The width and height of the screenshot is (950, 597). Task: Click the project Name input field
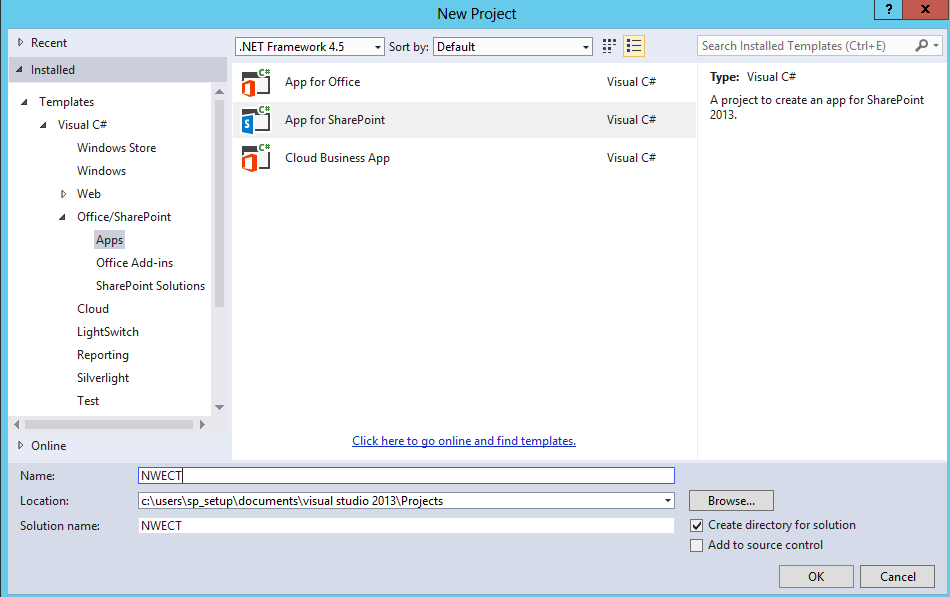(406, 476)
